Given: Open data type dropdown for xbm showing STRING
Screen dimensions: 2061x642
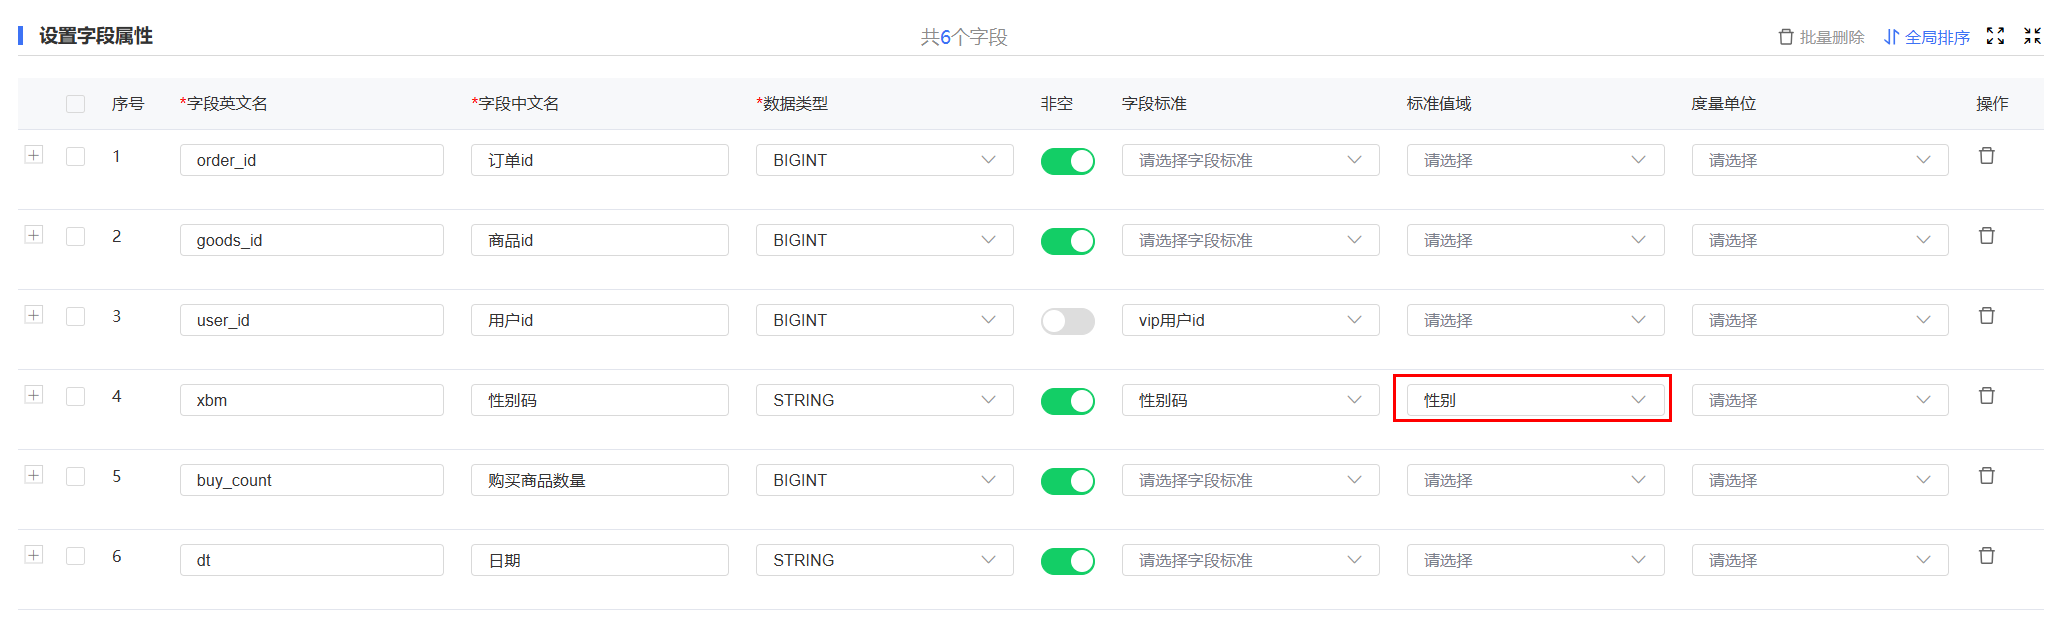Looking at the screenshot, I should pyautogui.click(x=884, y=400).
